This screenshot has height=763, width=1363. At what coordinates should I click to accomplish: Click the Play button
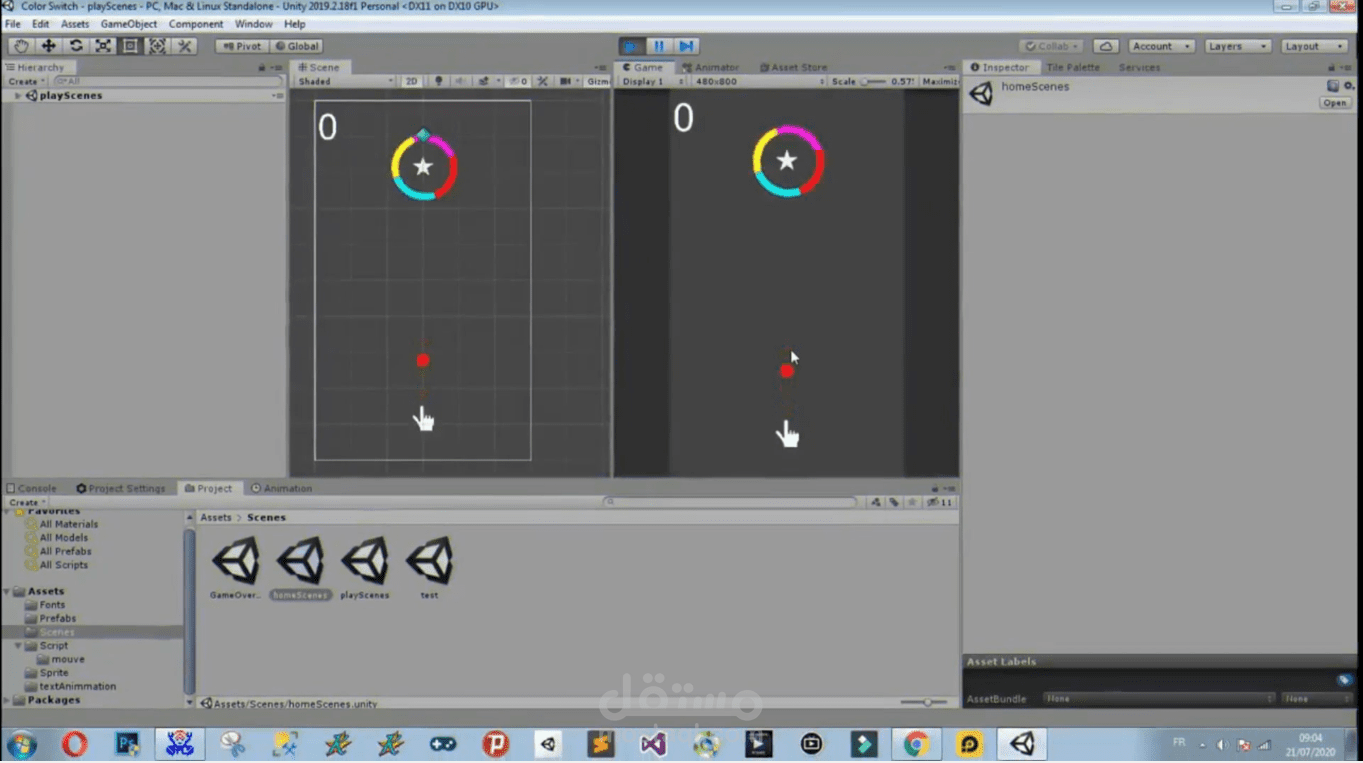coord(632,46)
